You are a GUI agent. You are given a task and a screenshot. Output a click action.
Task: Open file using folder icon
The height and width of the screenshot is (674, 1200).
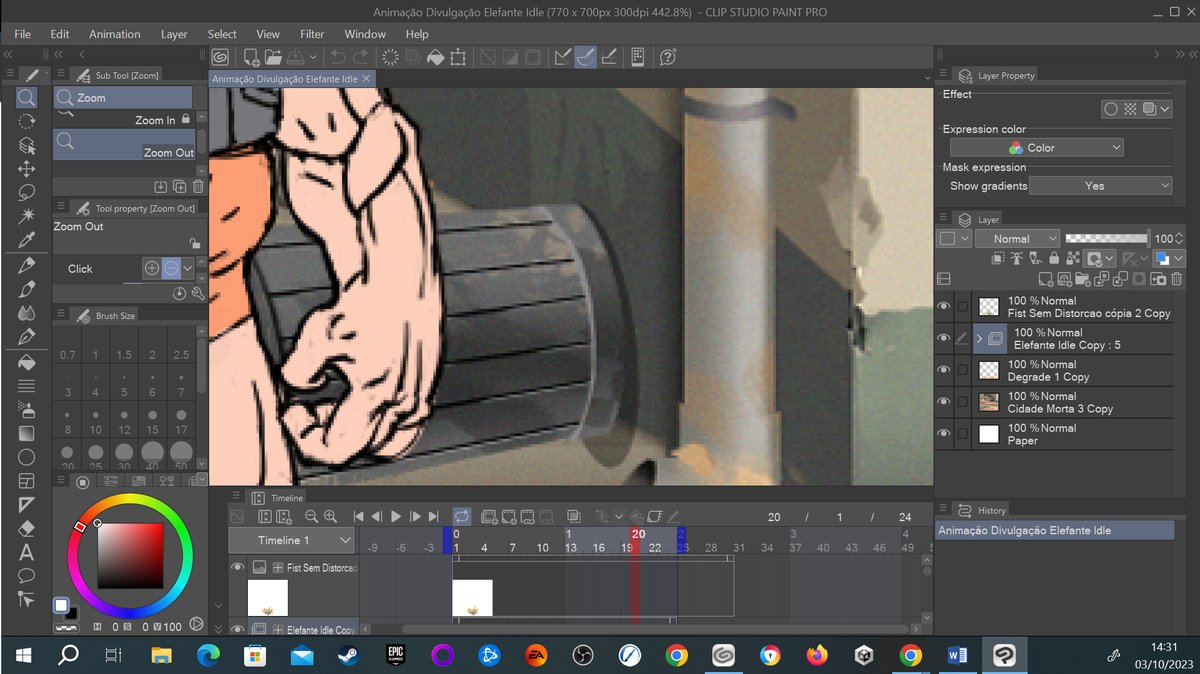[x=272, y=57]
